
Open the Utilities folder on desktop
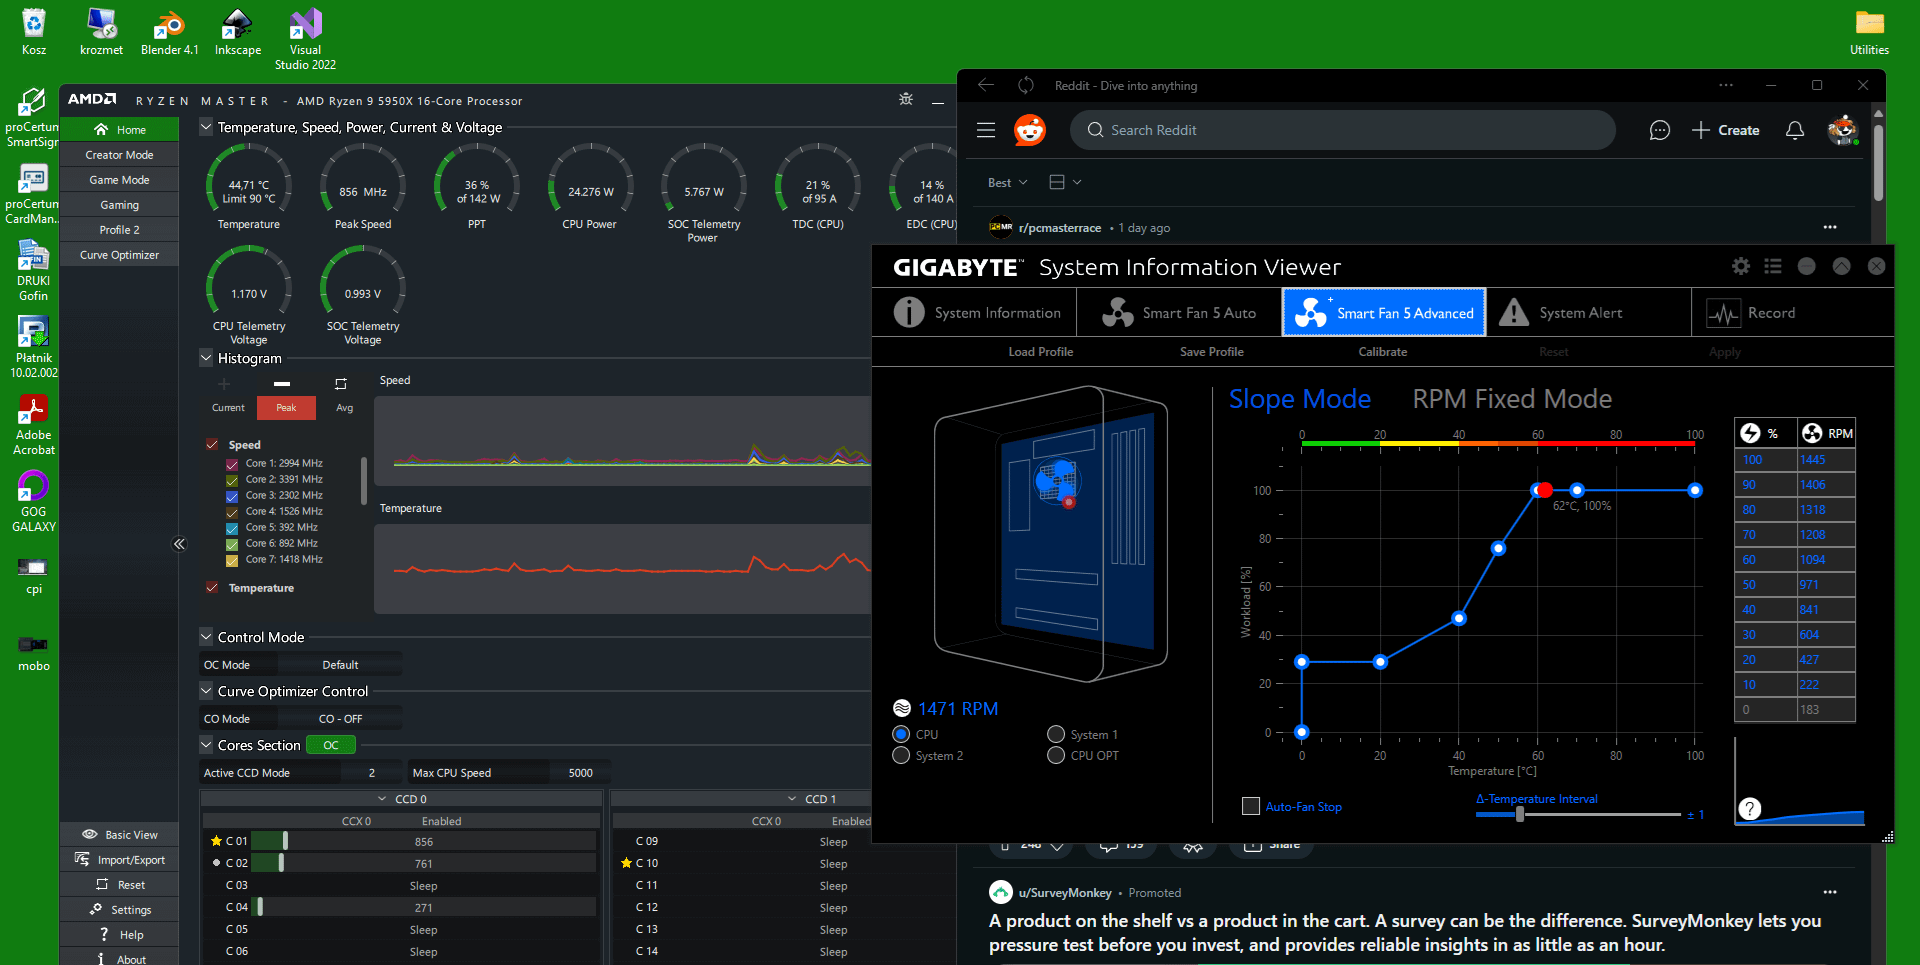coord(1869,31)
